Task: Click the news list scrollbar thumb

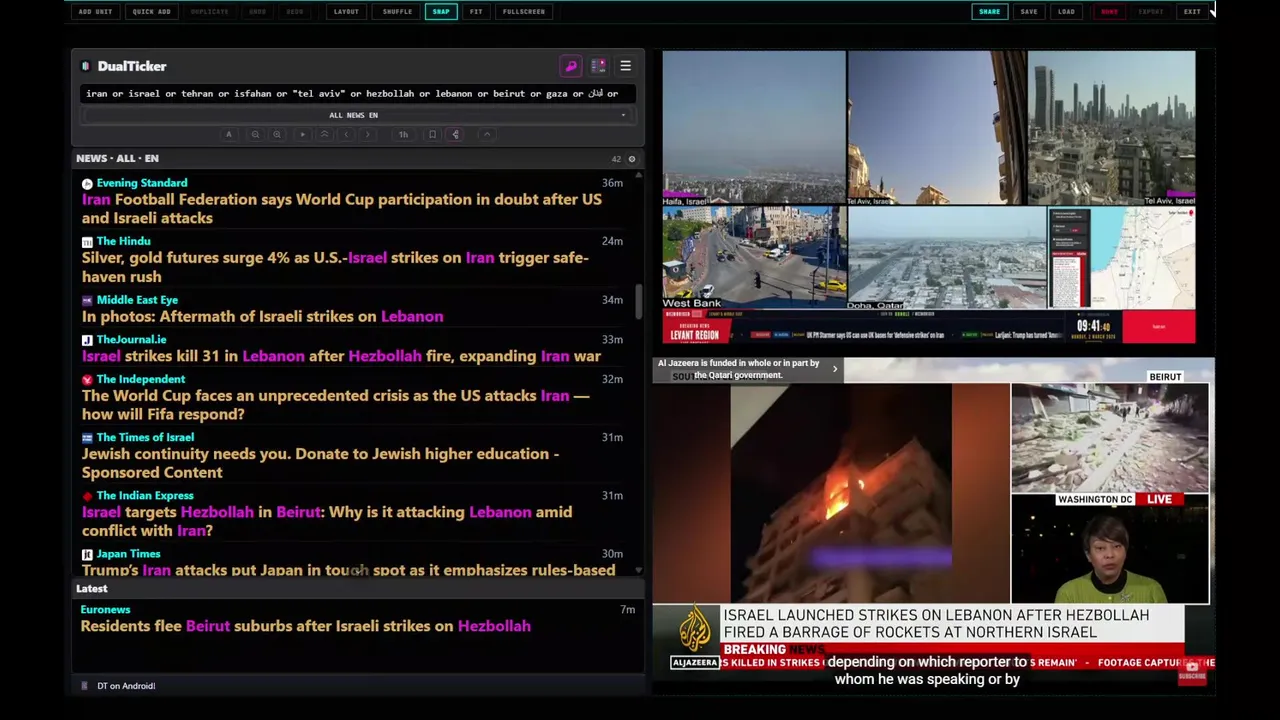Action: 638,302
